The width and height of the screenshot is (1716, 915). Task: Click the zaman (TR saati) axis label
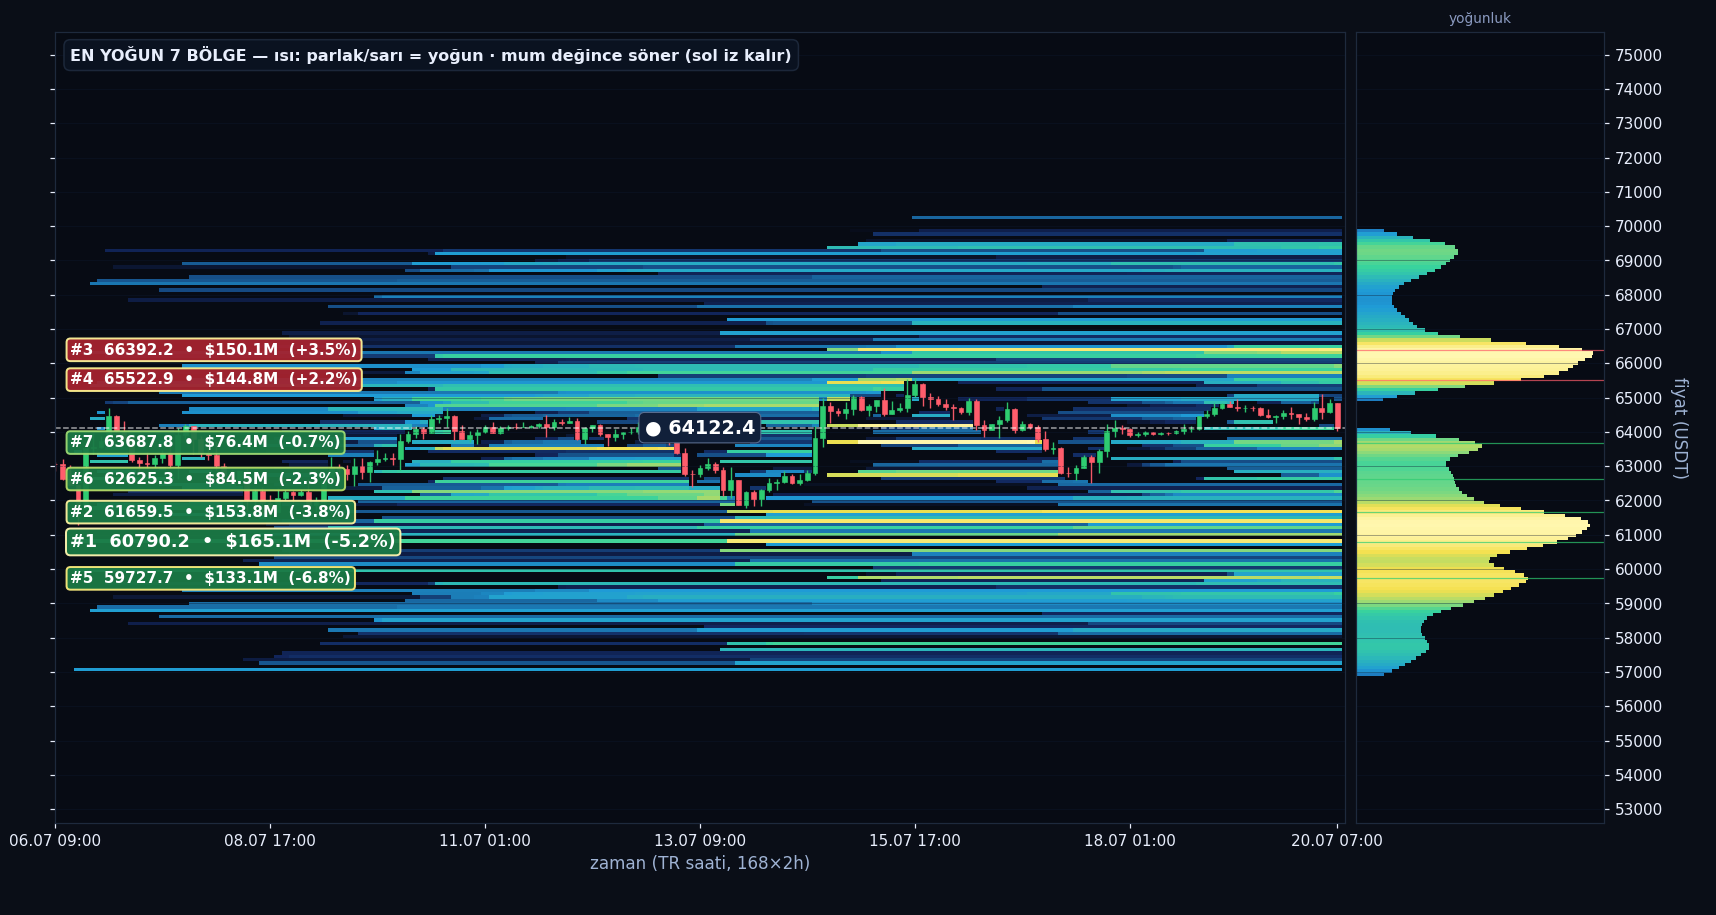pos(700,863)
